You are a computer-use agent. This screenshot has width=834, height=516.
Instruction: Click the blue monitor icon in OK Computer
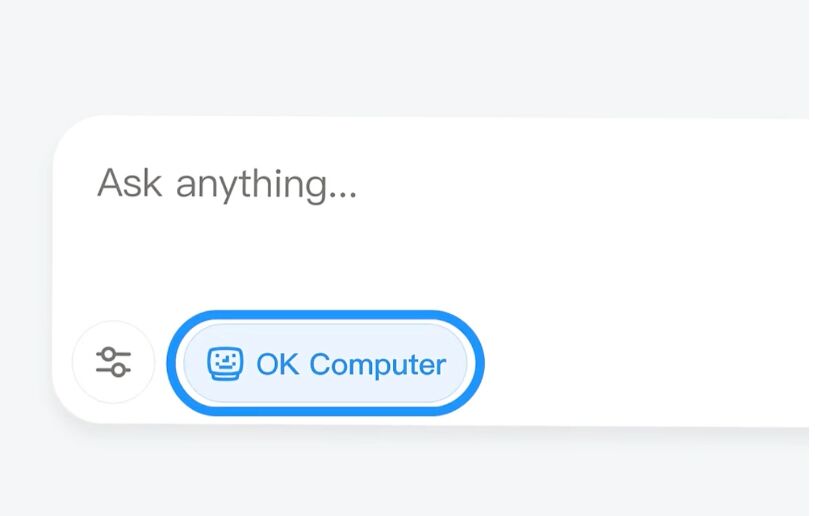[225, 364]
